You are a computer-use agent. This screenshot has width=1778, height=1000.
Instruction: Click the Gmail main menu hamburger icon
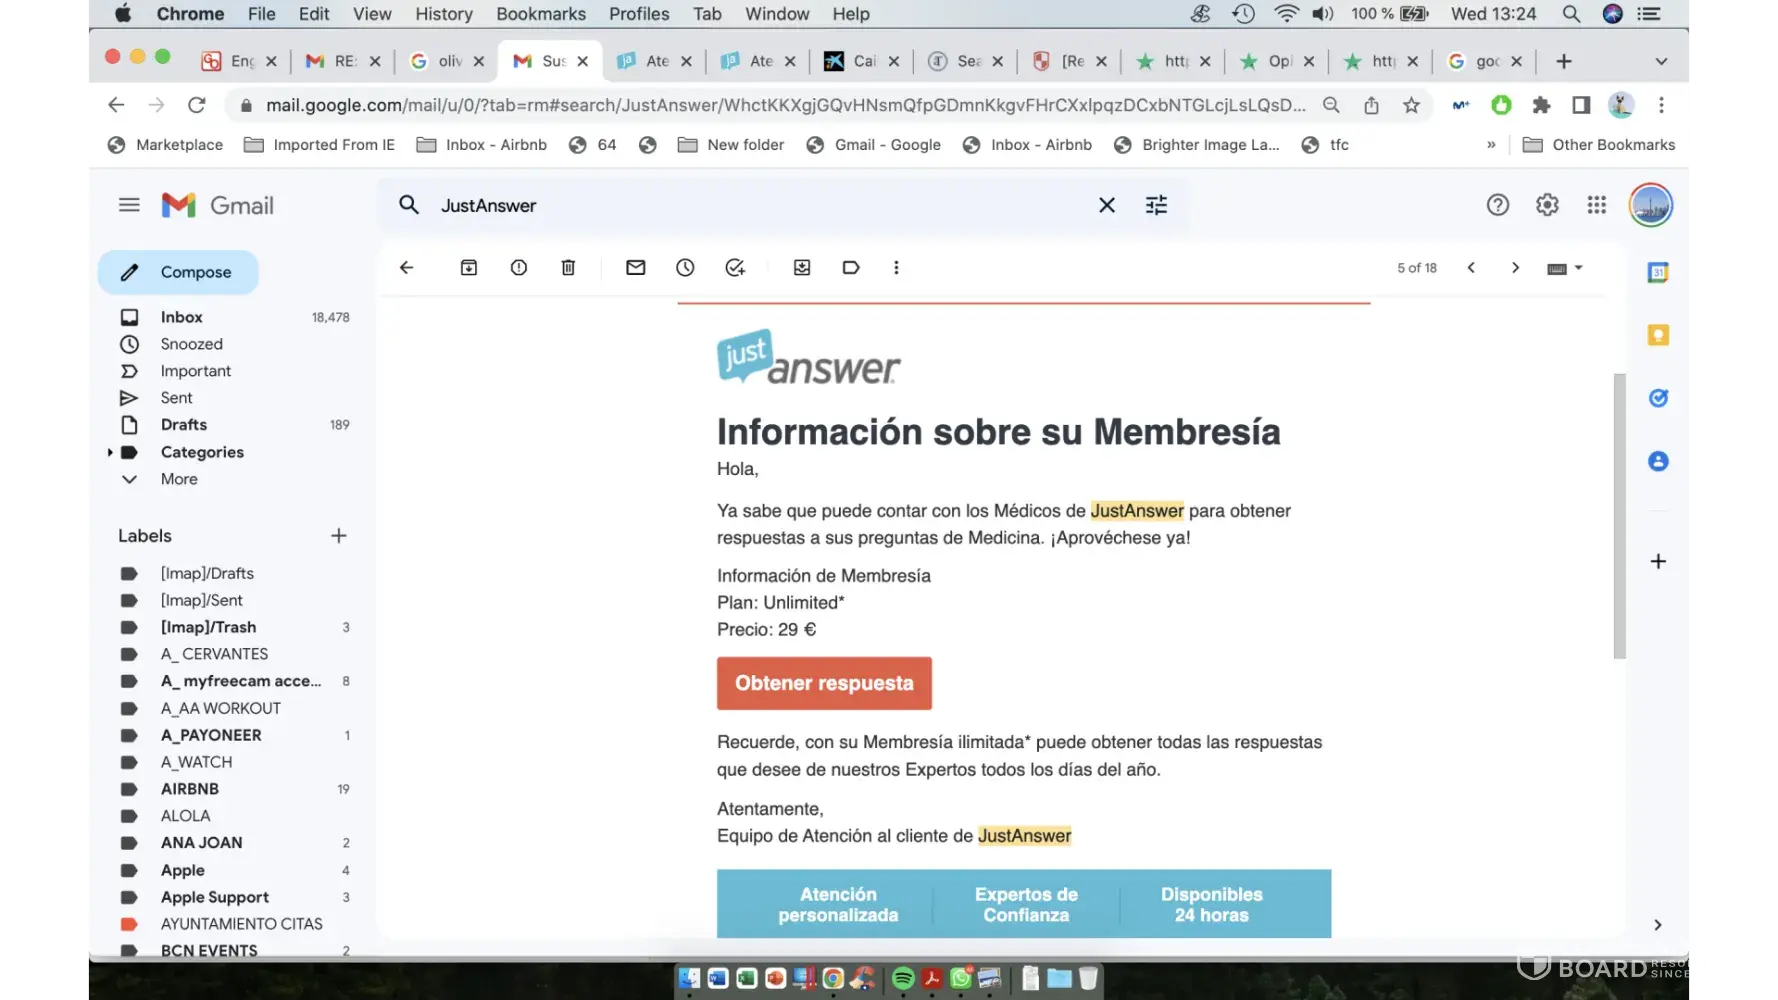tap(129, 205)
